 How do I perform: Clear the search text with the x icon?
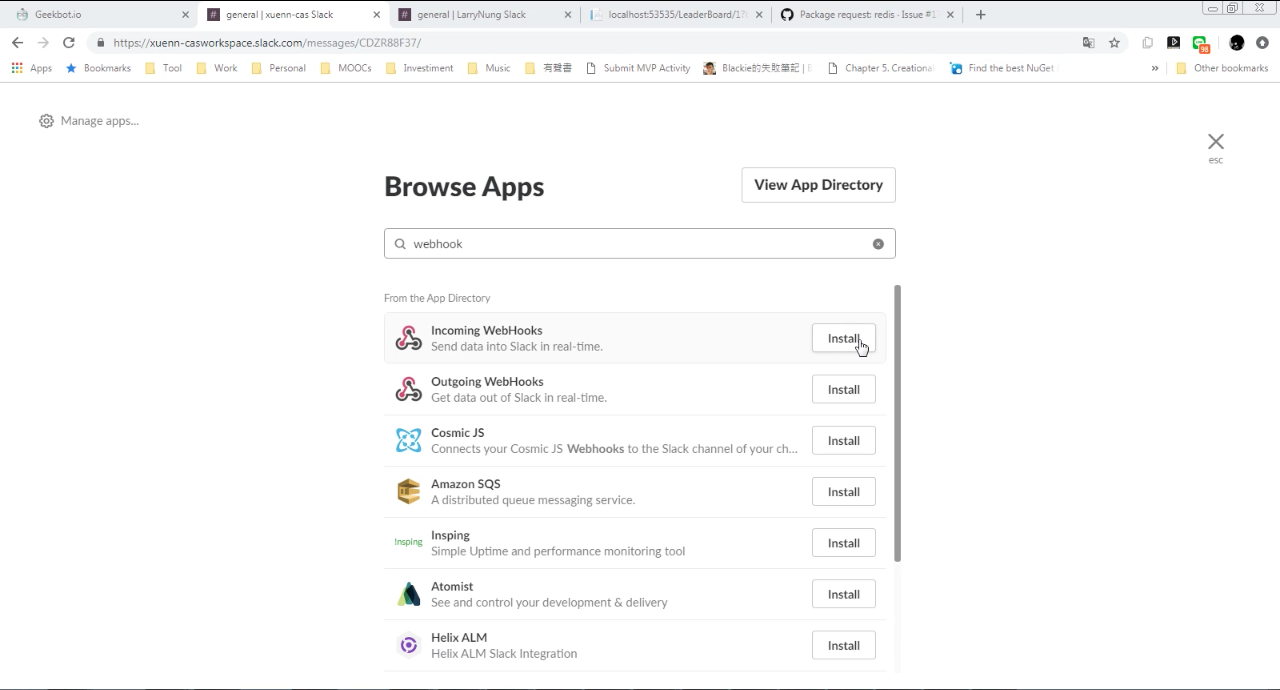(878, 244)
